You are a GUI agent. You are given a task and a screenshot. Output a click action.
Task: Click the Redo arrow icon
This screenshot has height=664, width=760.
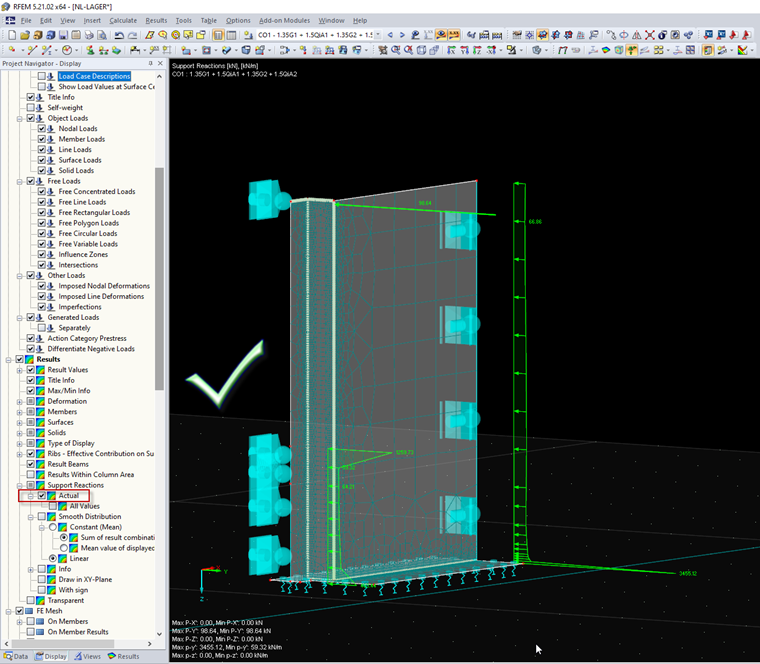pos(132,35)
